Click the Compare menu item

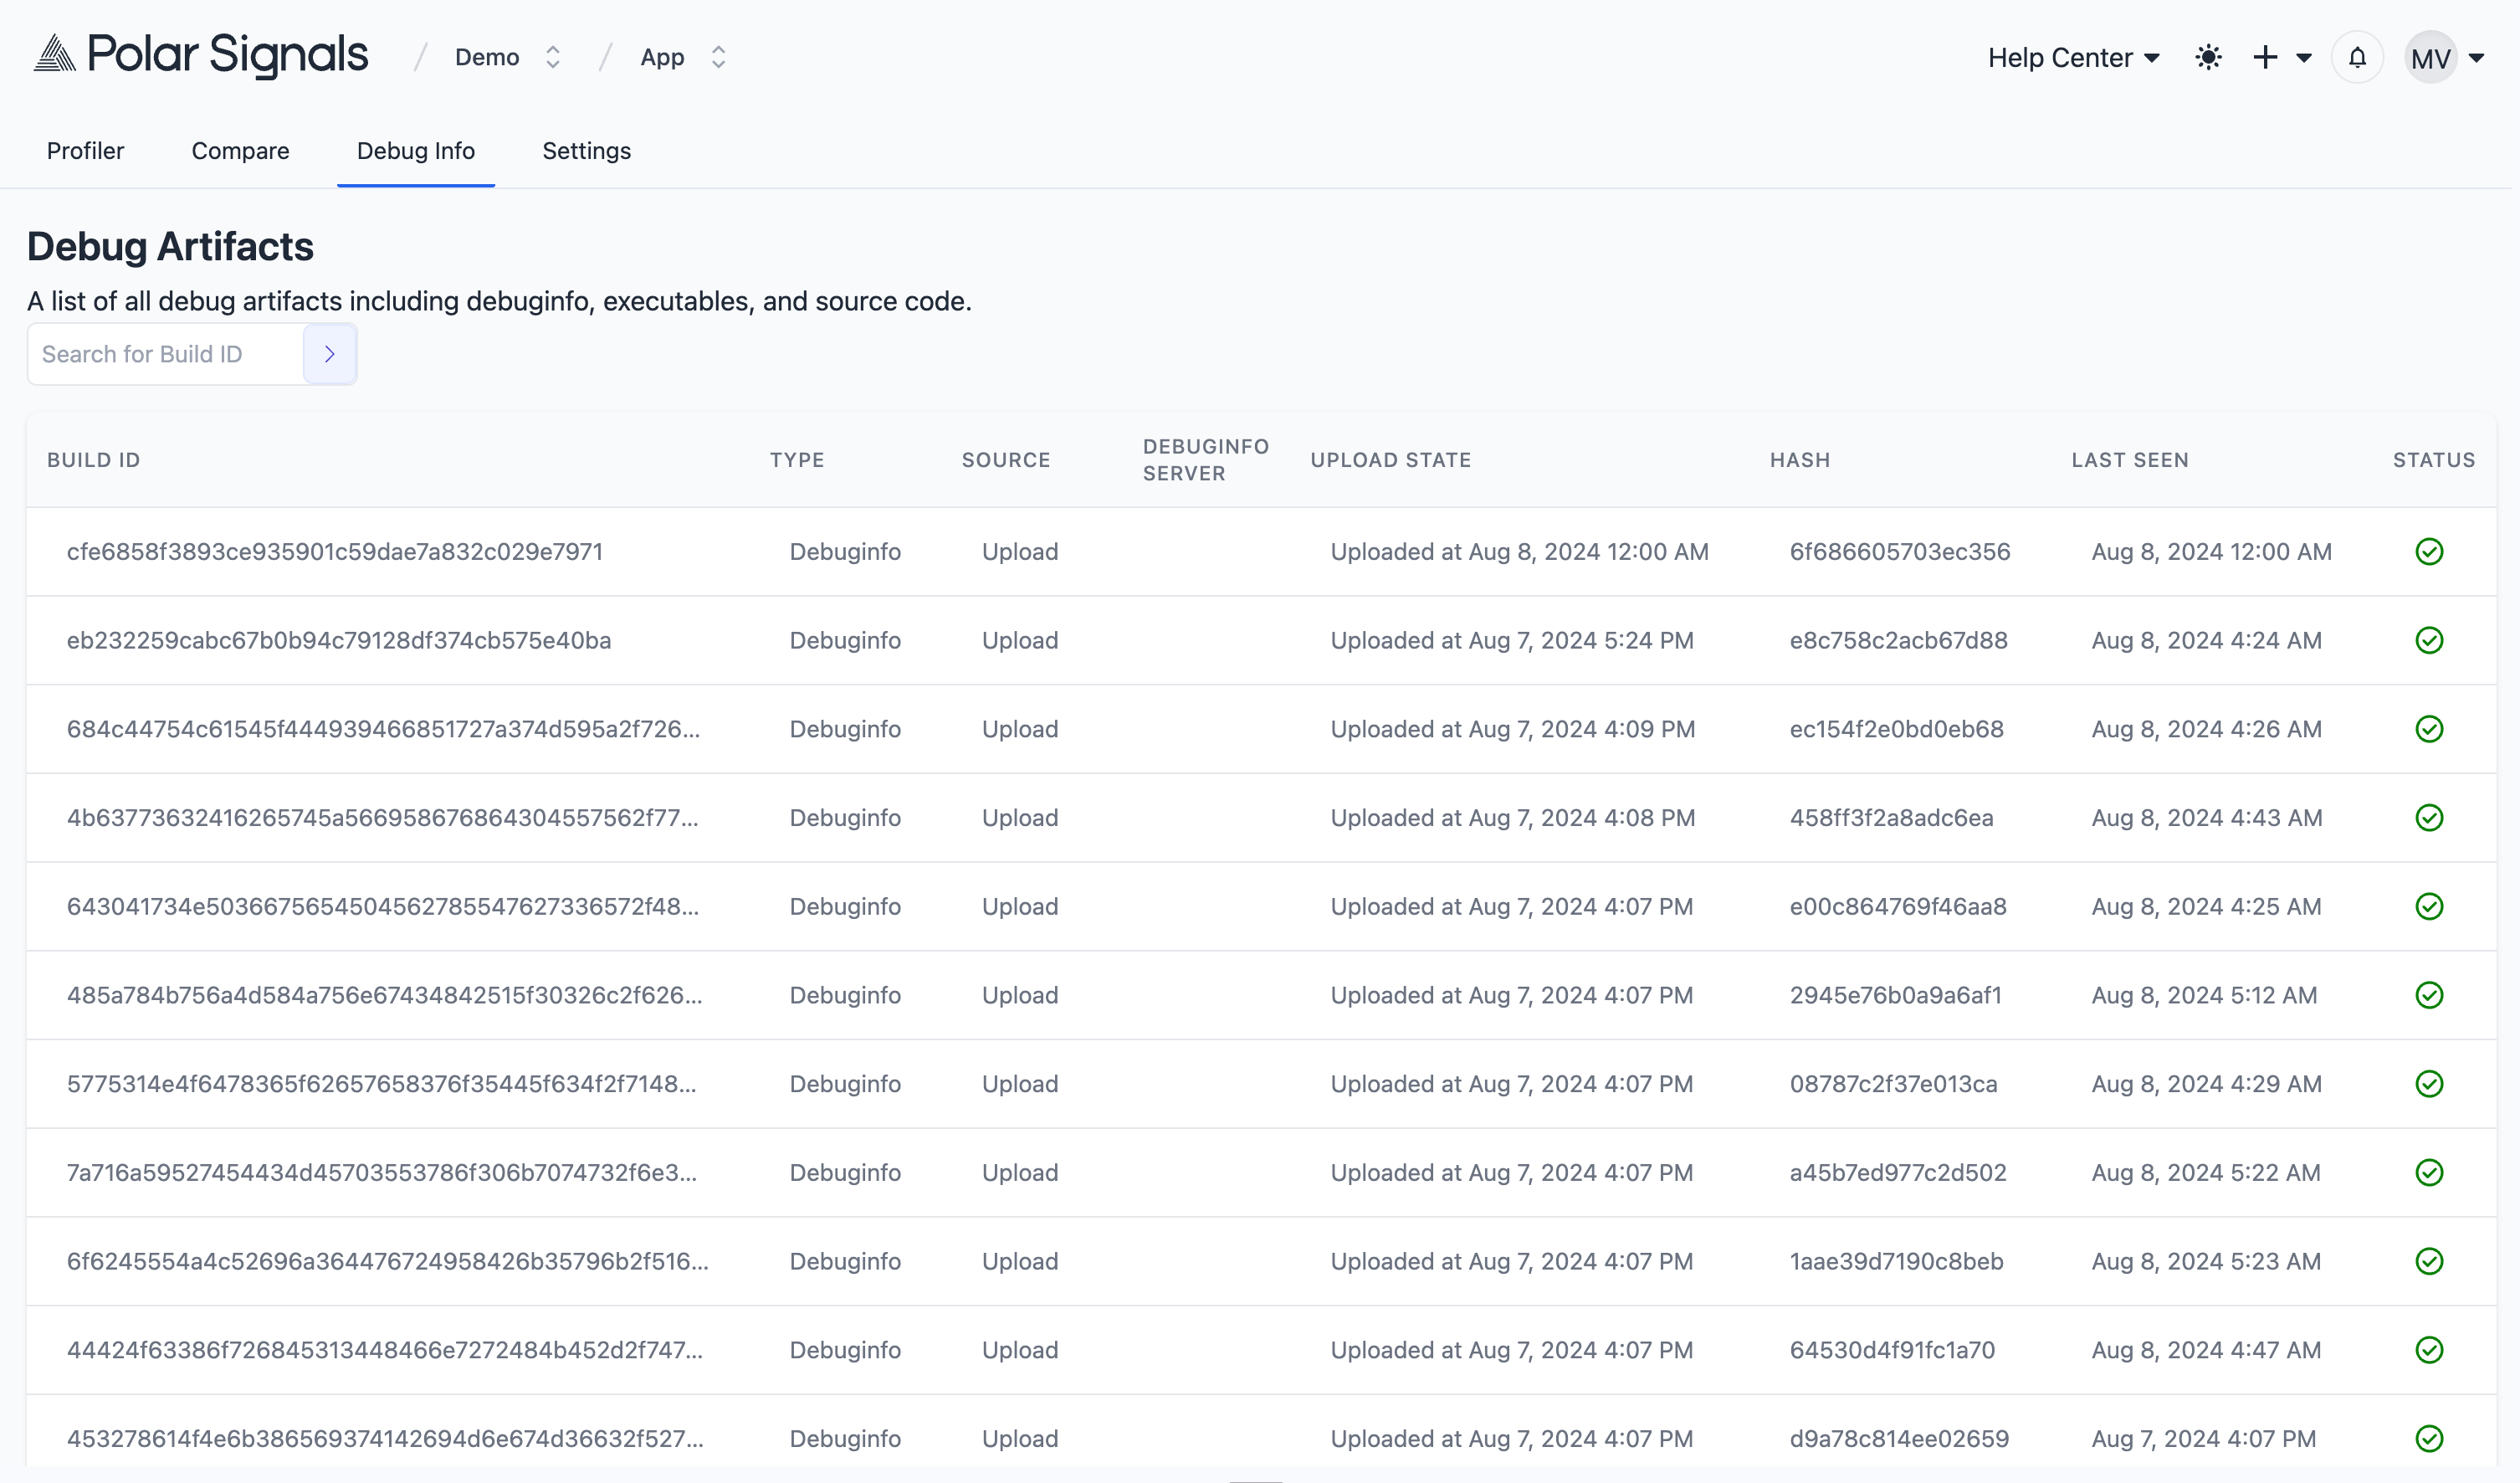(240, 150)
